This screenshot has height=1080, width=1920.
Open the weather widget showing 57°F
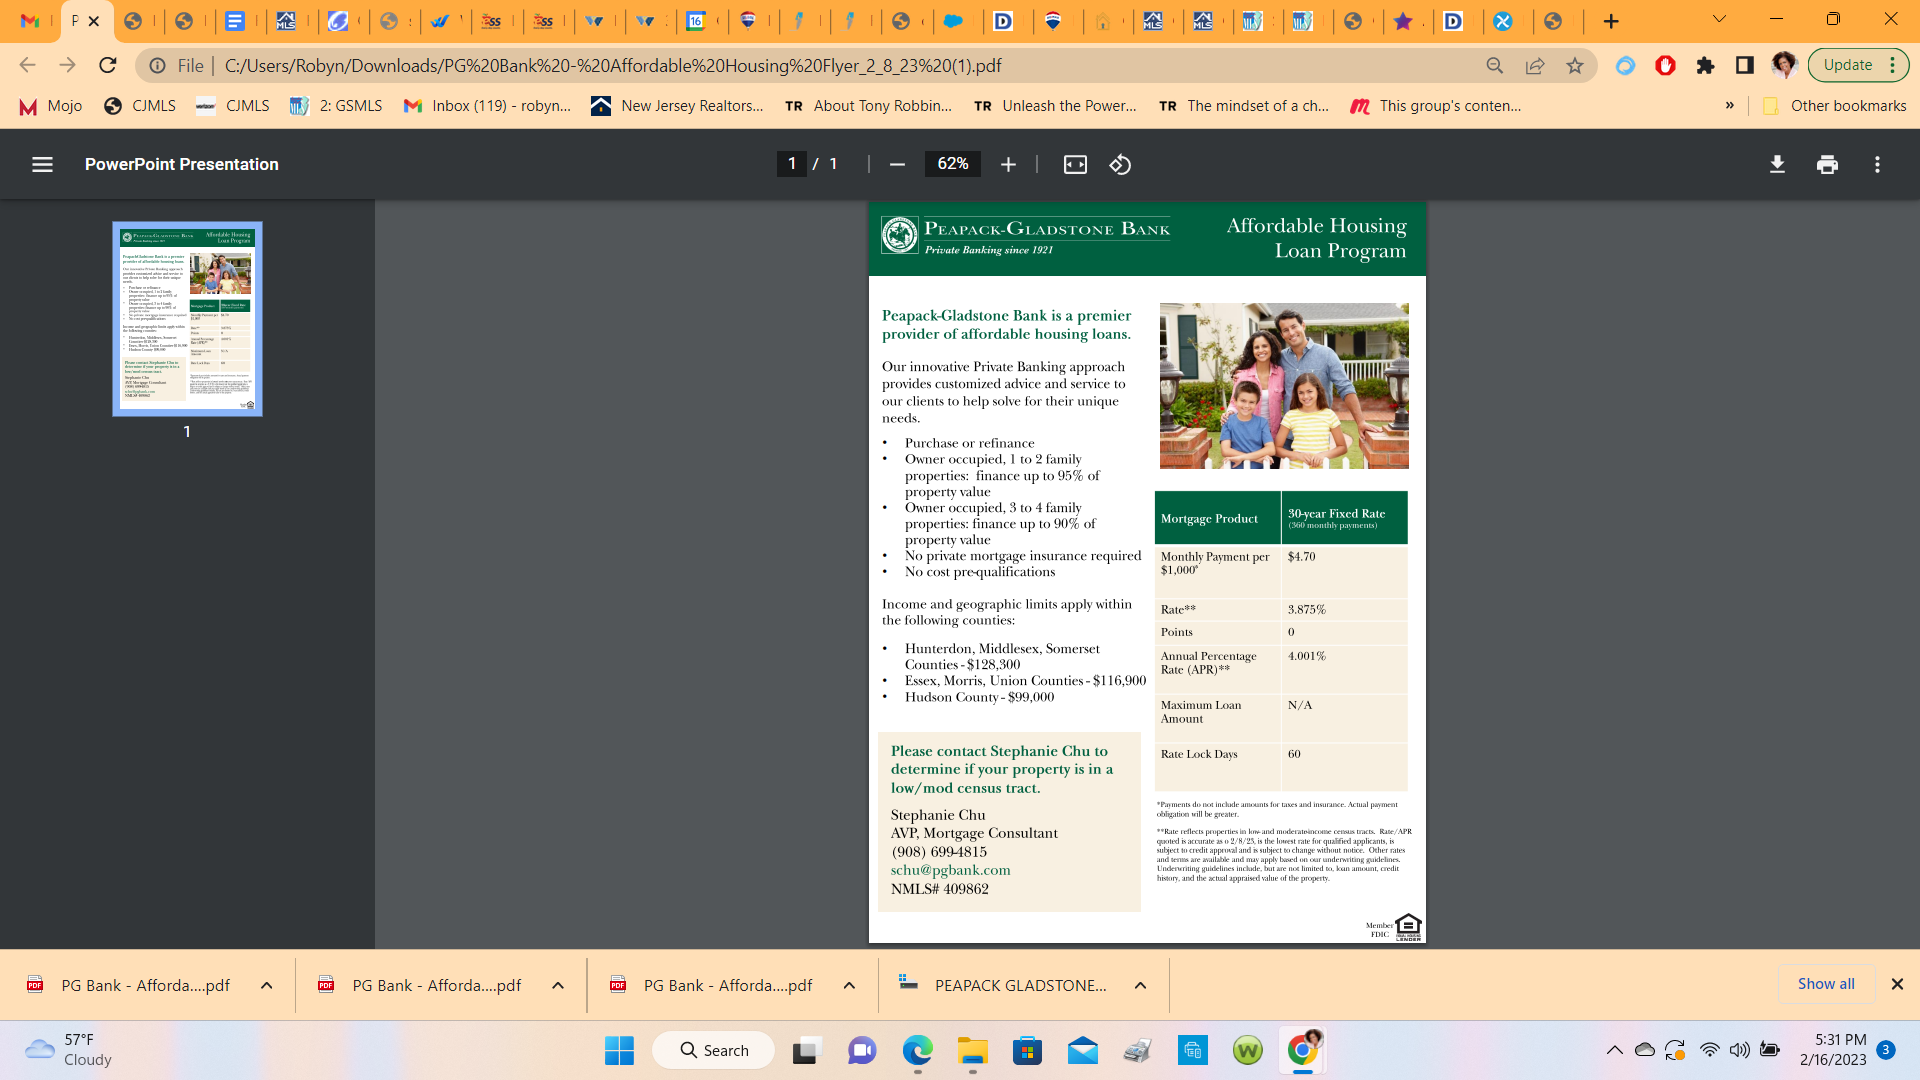point(70,1050)
